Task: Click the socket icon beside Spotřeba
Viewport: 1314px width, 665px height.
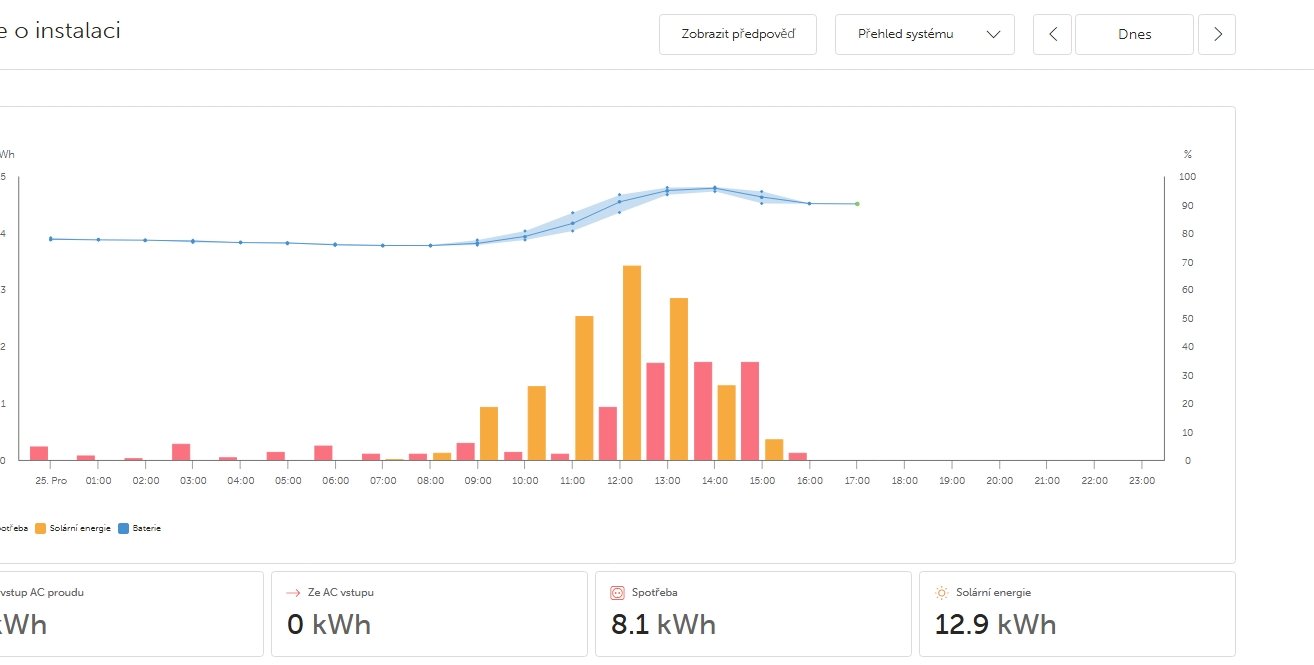Action: point(617,592)
